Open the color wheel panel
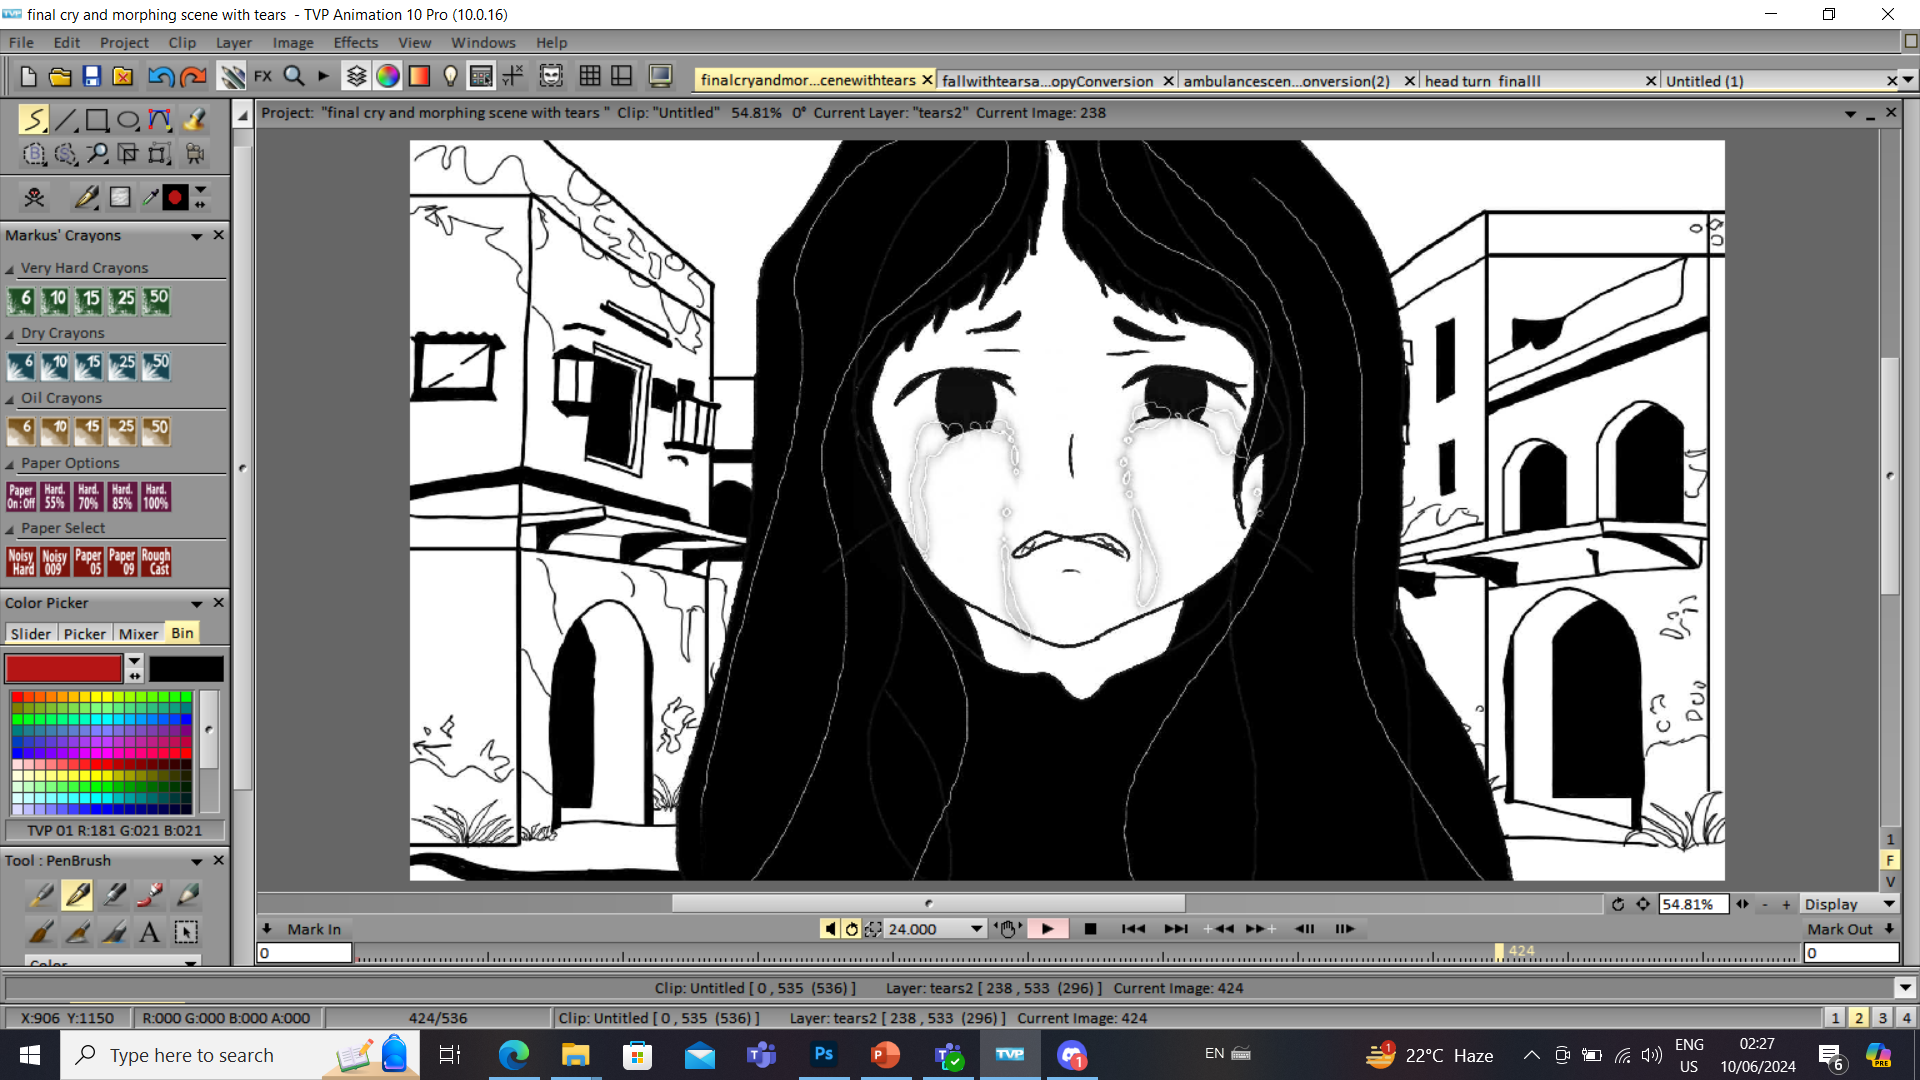The height and width of the screenshot is (1080, 1920). tap(388, 76)
